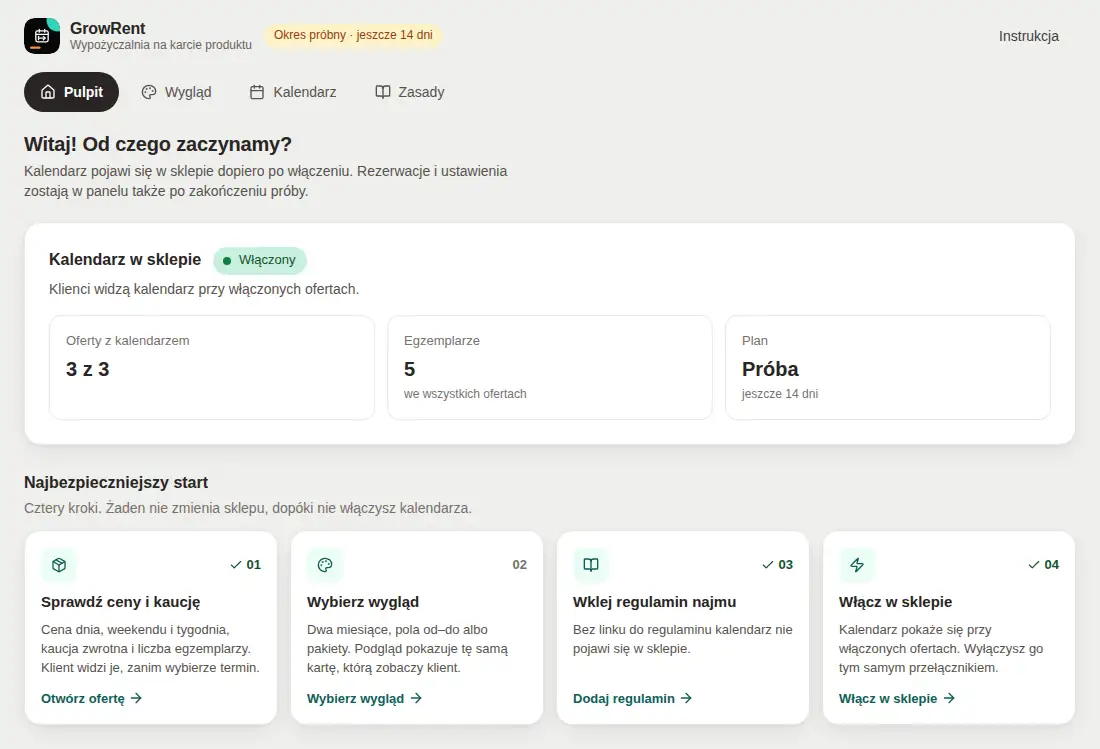Click 'Klienci widzą kalendarz przy włączonych ofertach.'
The image size is (1100, 749).
pos(204,289)
